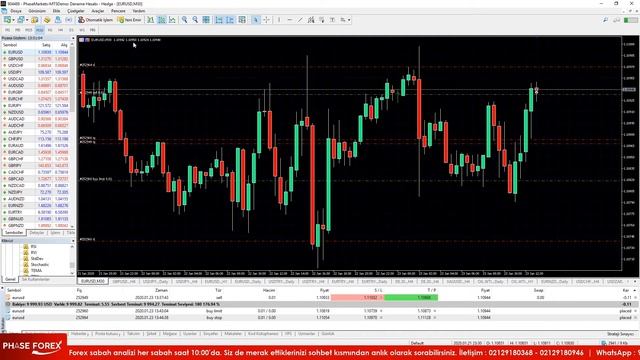Viewport: 640px width, 360px height.
Task: Open the Ekle menu
Action: coord(56,11)
